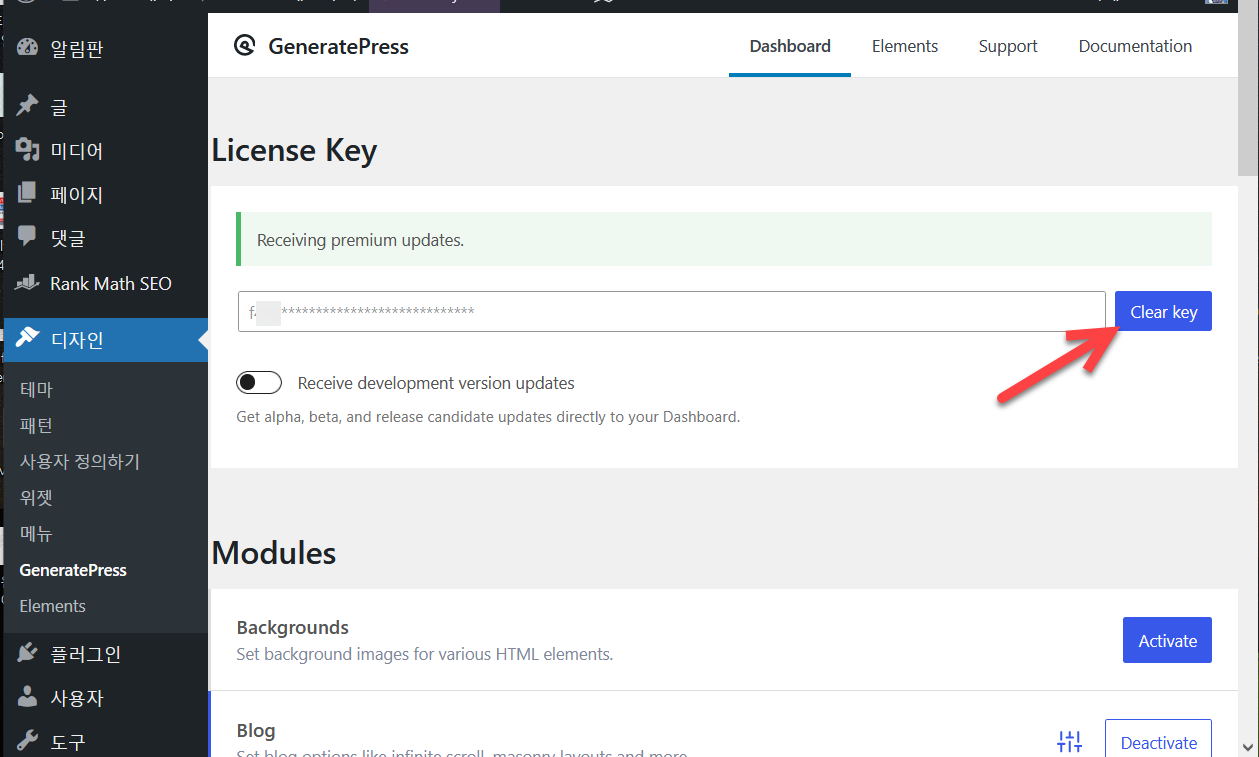Click the Backgrounds module title

292,627
